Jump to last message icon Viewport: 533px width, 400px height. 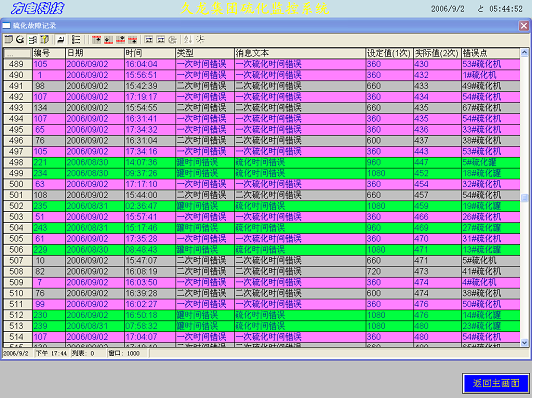coord(108,40)
